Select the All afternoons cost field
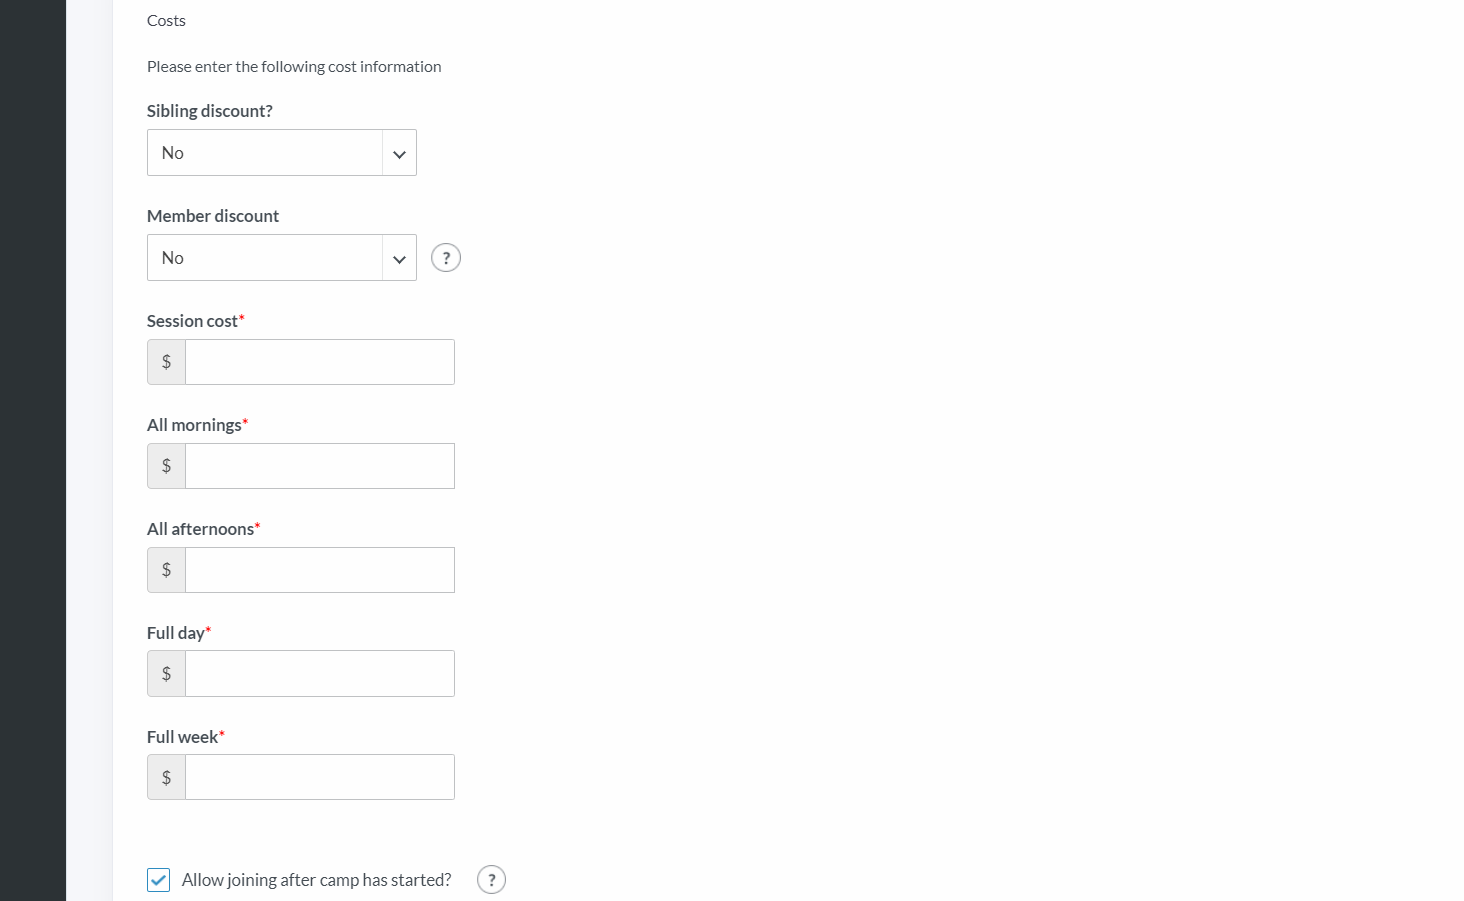Viewport: 1464px width, 901px height. pyautogui.click(x=320, y=570)
